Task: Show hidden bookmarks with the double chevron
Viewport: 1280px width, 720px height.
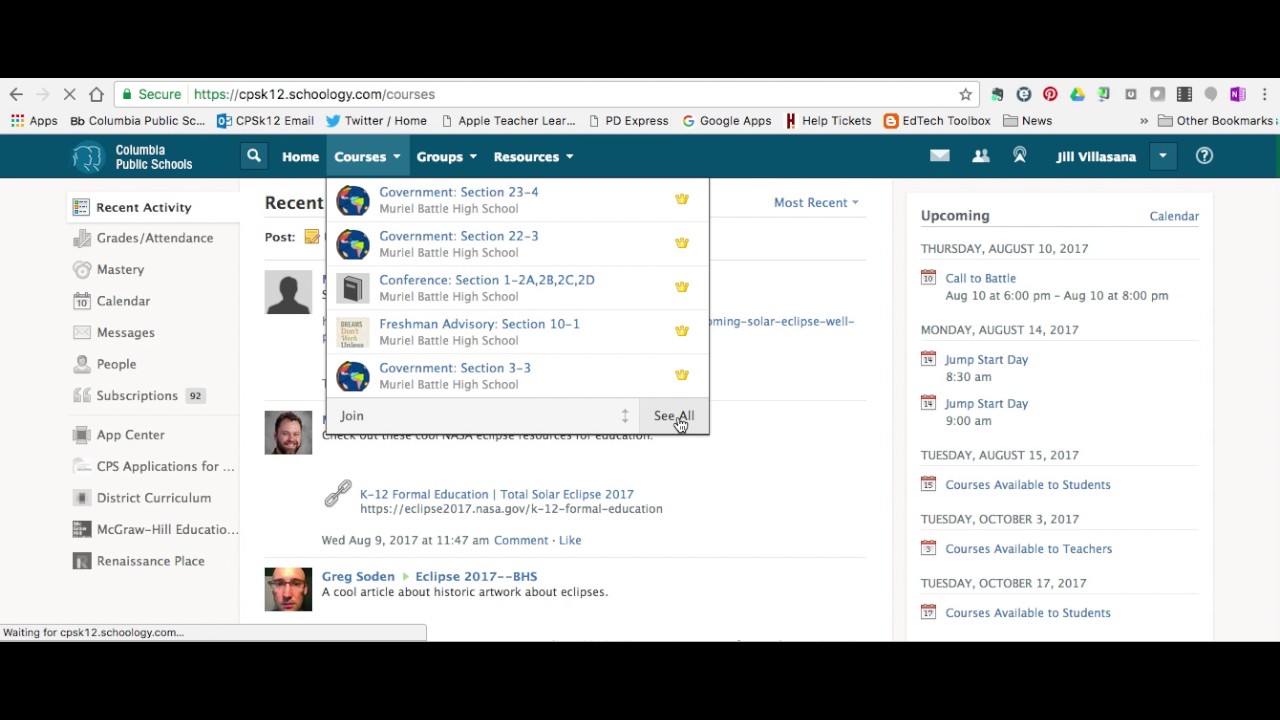Action: point(1144,121)
